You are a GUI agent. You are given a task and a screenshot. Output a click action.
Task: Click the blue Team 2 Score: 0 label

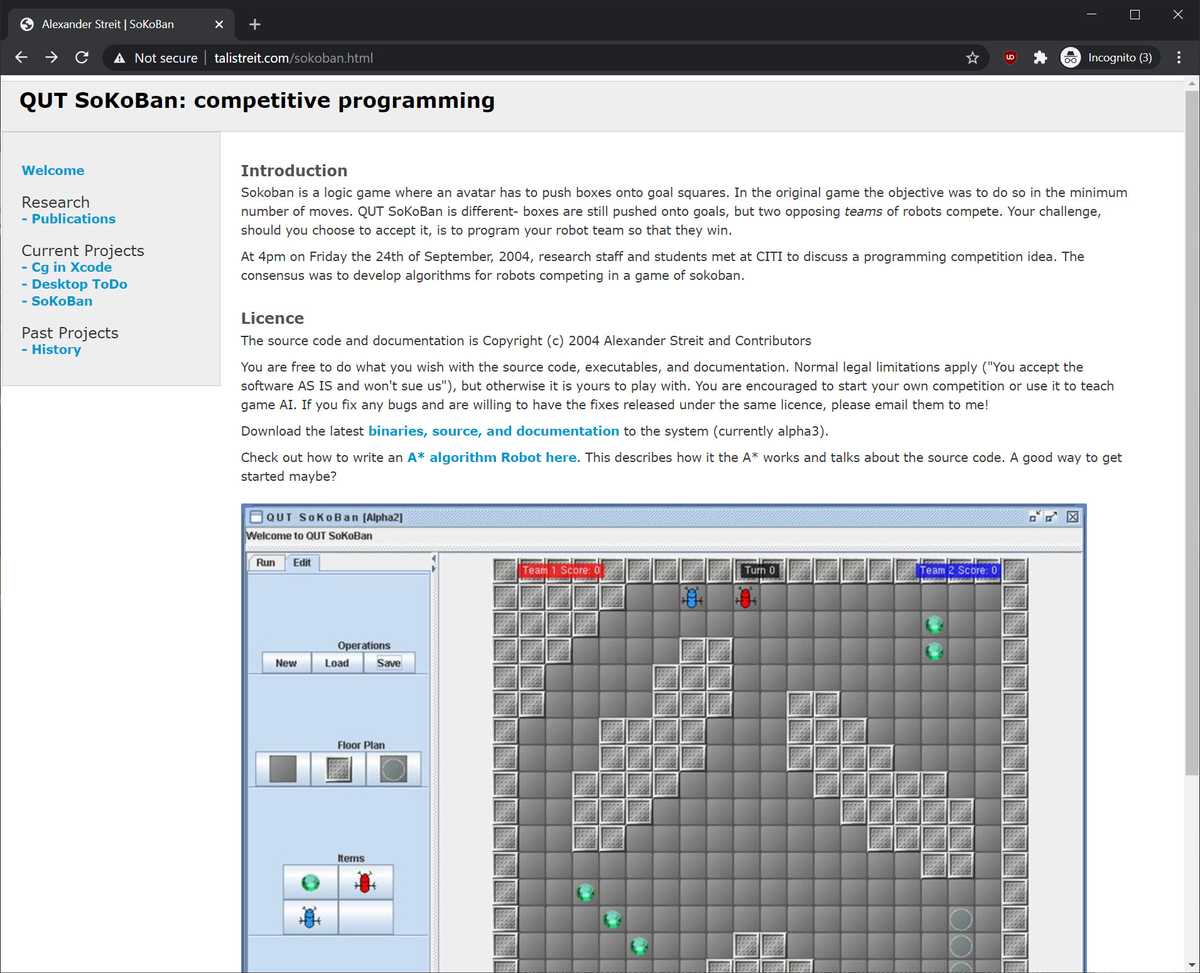(x=958, y=571)
